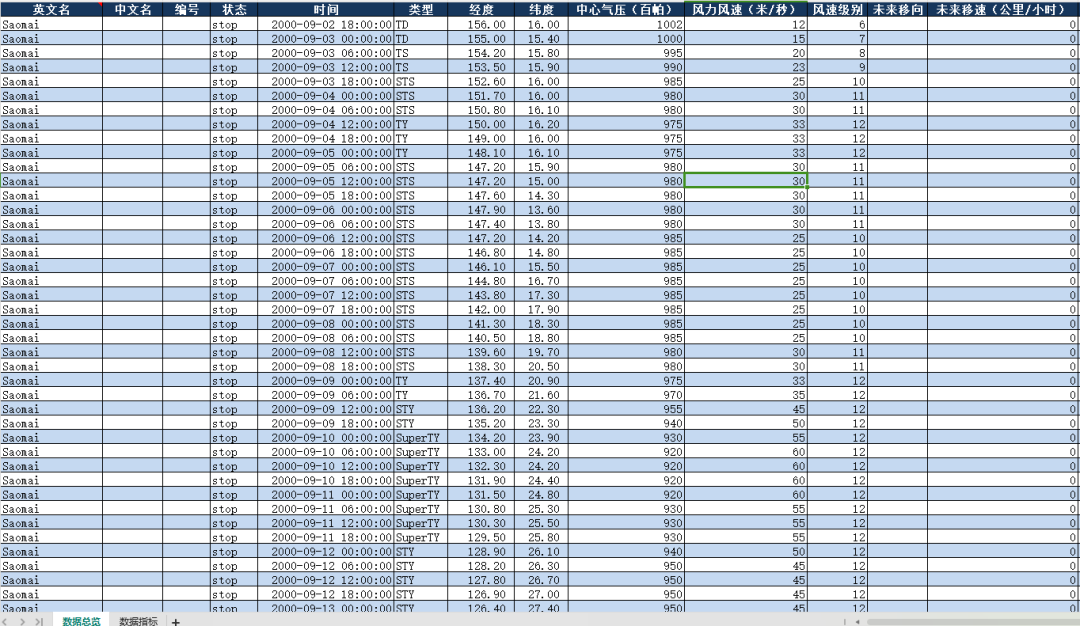Select the wind speed 23 cell in the 2000-09-03 12:00:00 row
The width and height of the screenshot is (1080, 626).
[x=746, y=67]
